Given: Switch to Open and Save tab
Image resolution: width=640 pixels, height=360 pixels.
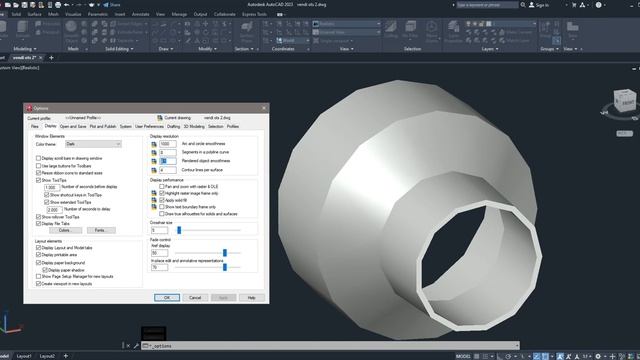Looking at the screenshot, I should [x=73, y=127].
